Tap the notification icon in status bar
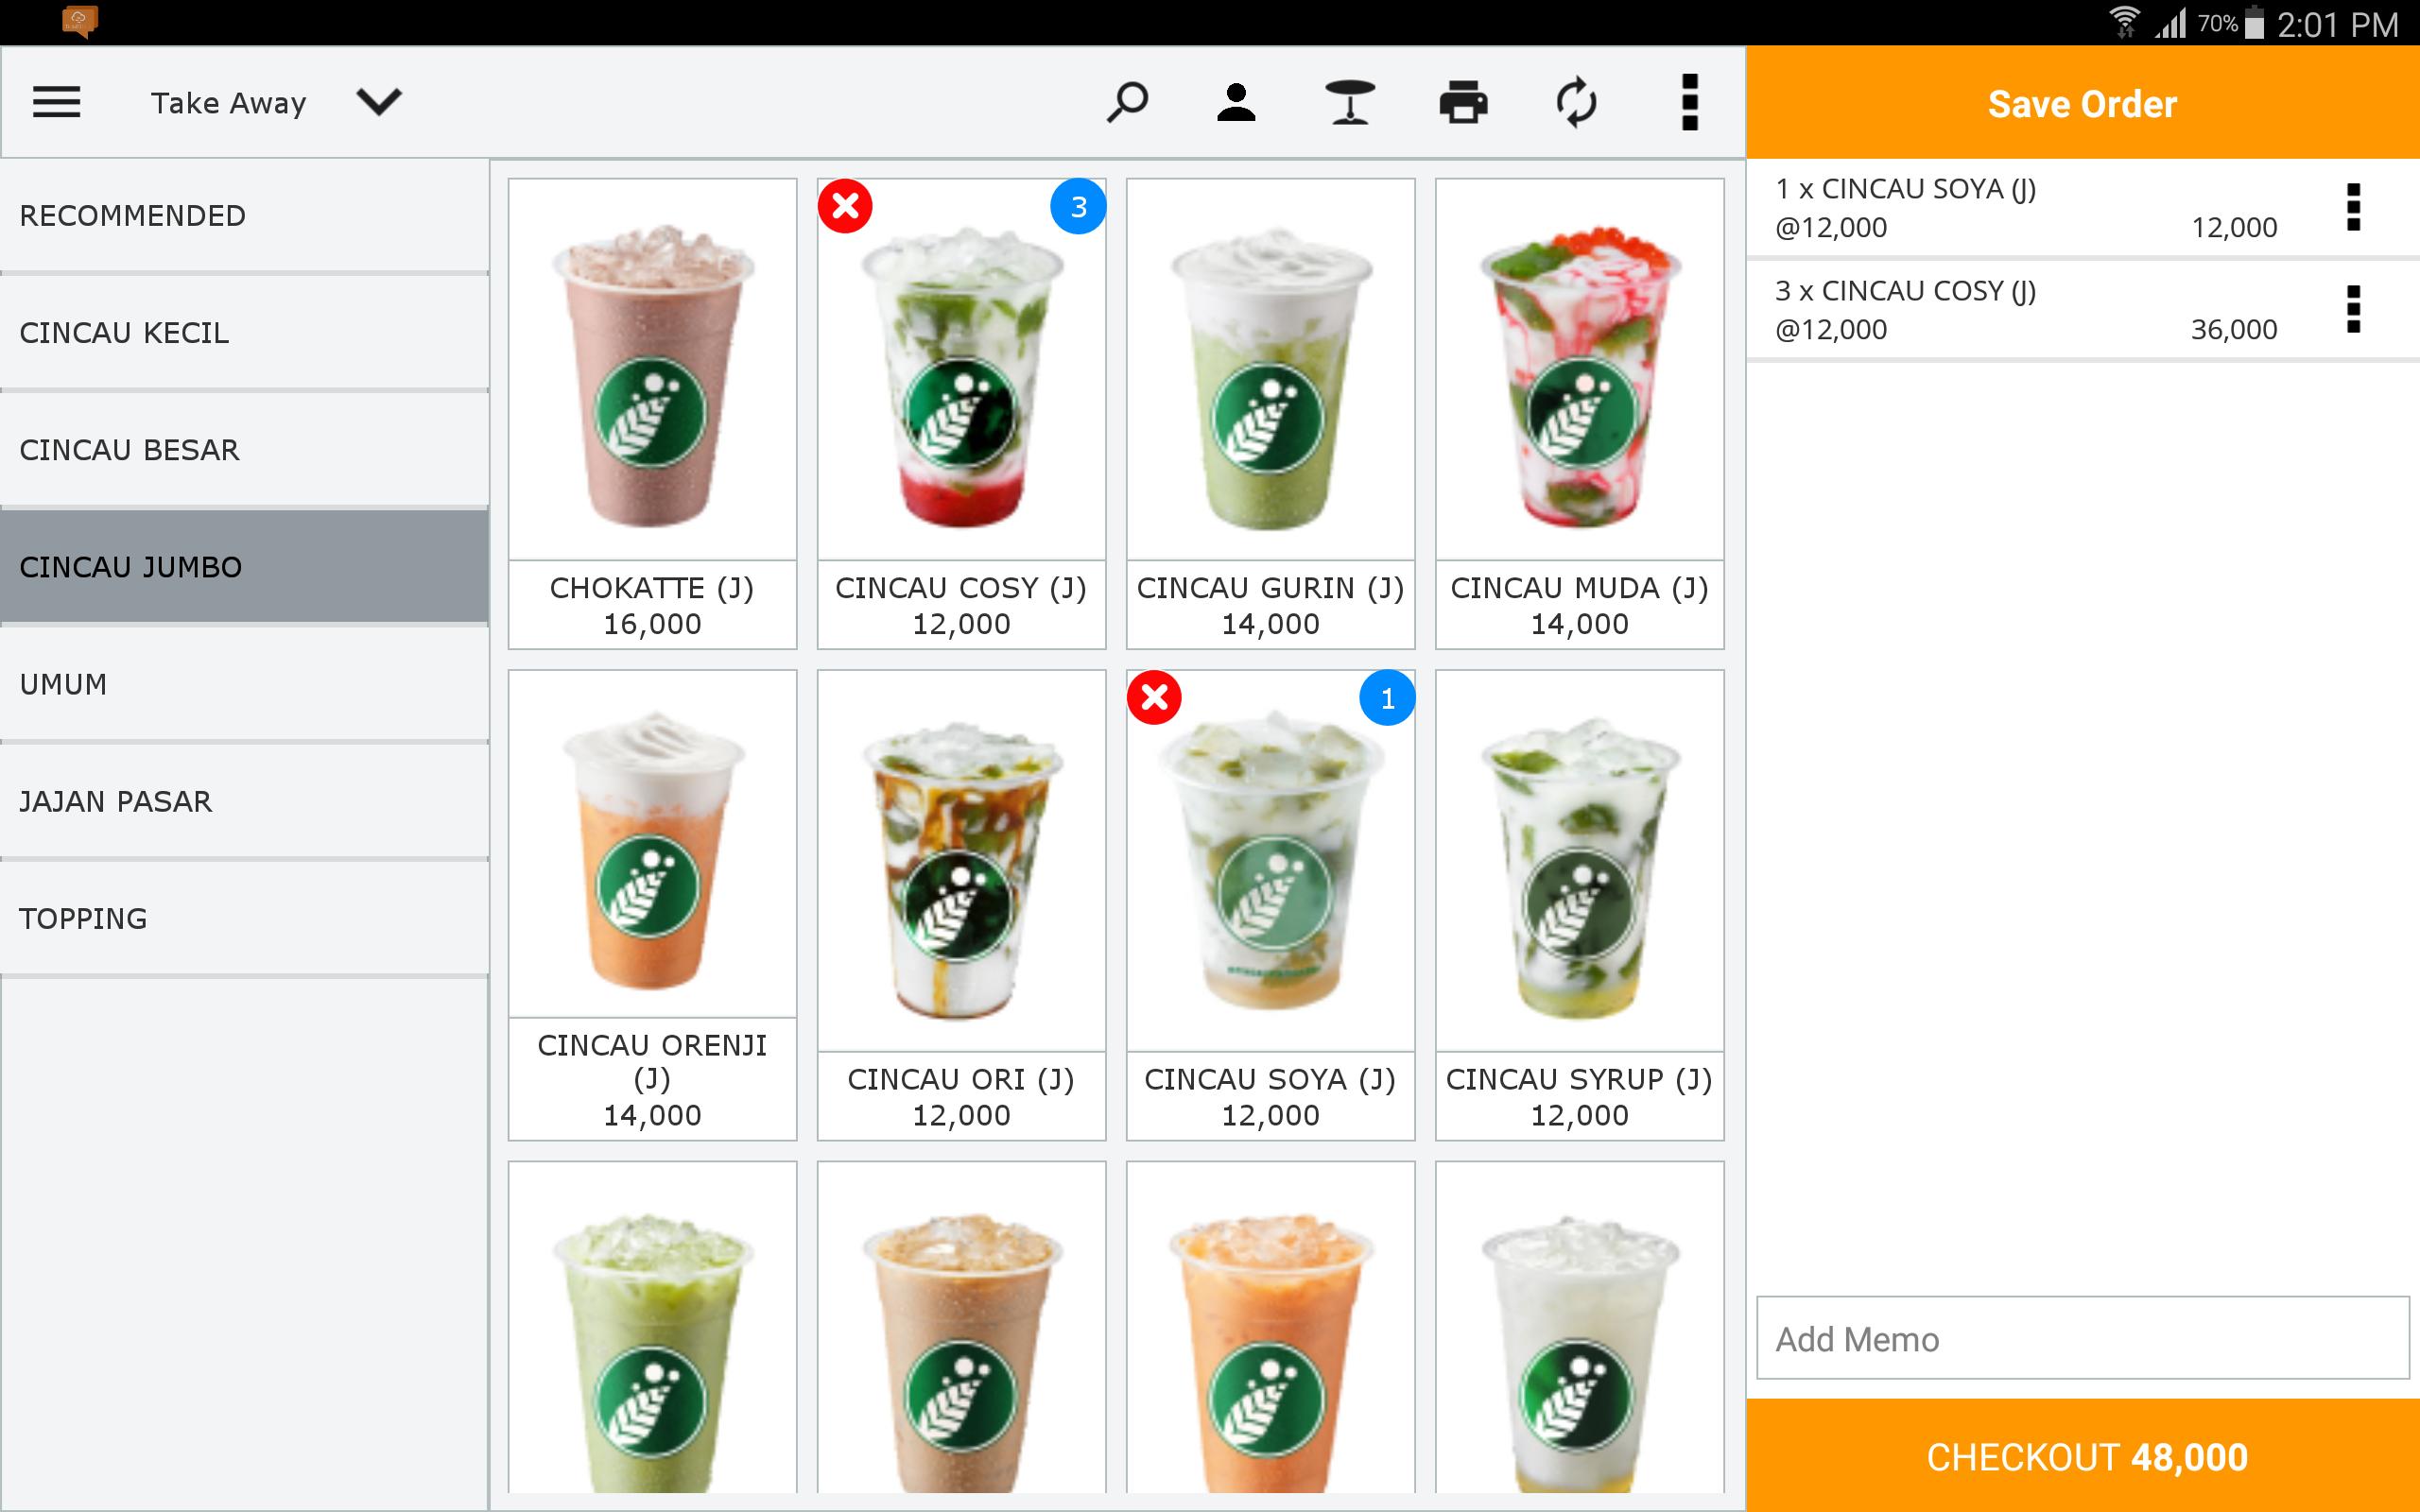 (x=79, y=21)
